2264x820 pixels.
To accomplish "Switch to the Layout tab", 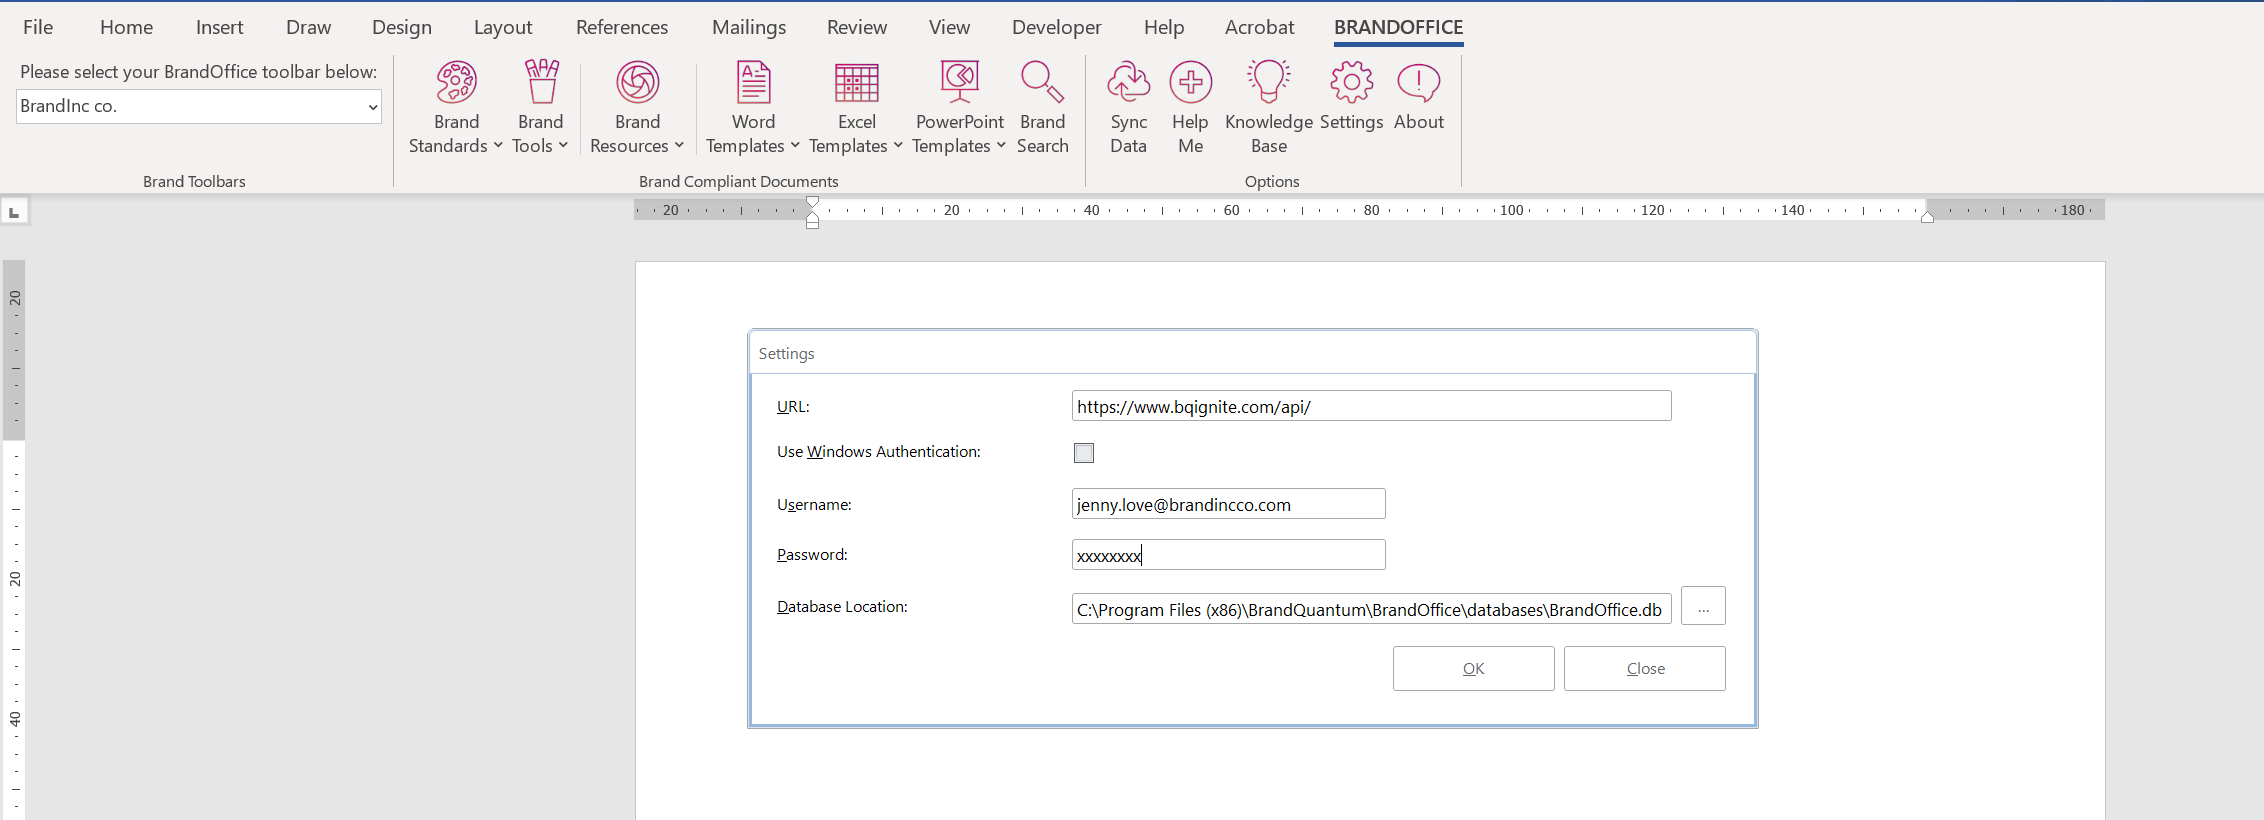I will [503, 27].
